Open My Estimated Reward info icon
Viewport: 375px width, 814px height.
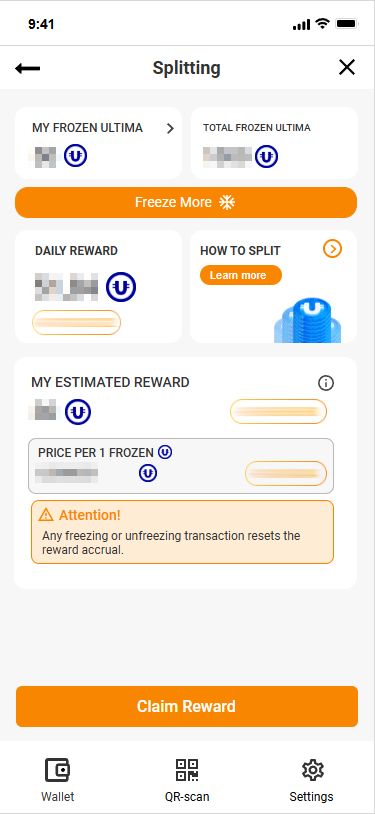pyautogui.click(x=326, y=383)
